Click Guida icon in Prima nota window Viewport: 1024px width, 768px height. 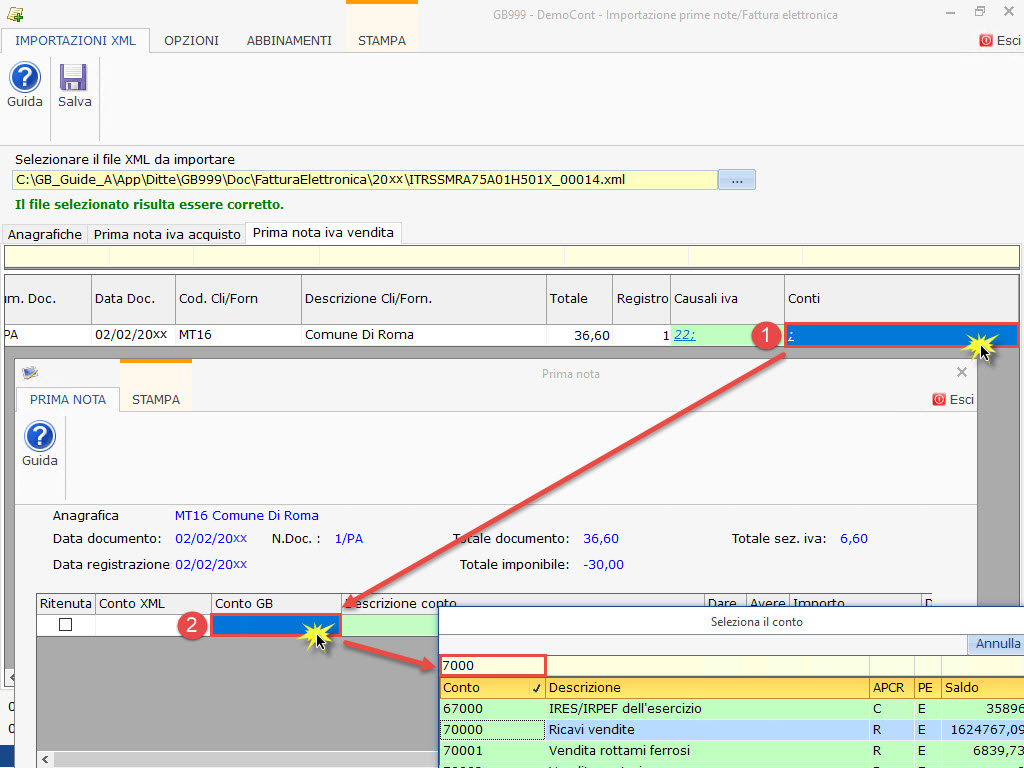coord(39,437)
